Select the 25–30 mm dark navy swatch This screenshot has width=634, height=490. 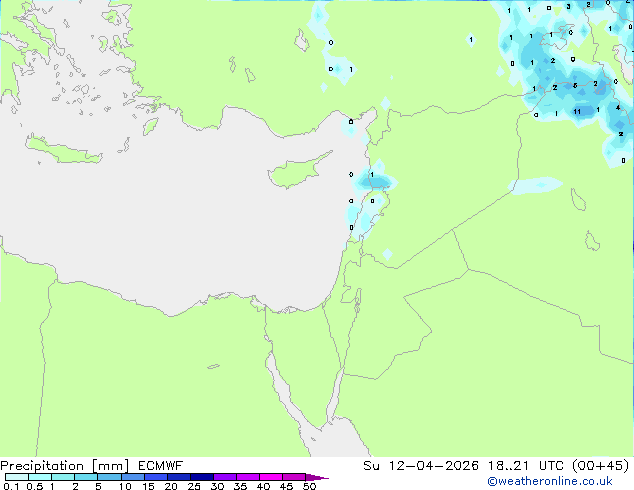pyautogui.click(x=201, y=477)
